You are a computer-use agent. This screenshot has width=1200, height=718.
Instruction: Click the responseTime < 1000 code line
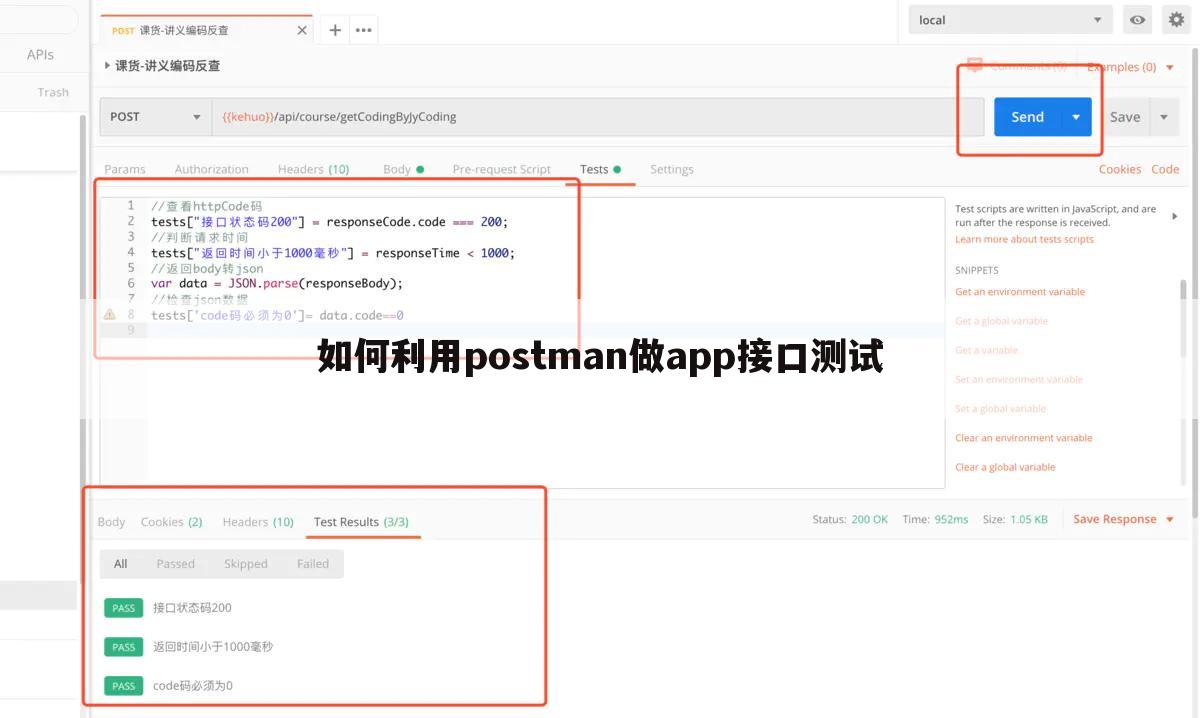tap(333, 253)
